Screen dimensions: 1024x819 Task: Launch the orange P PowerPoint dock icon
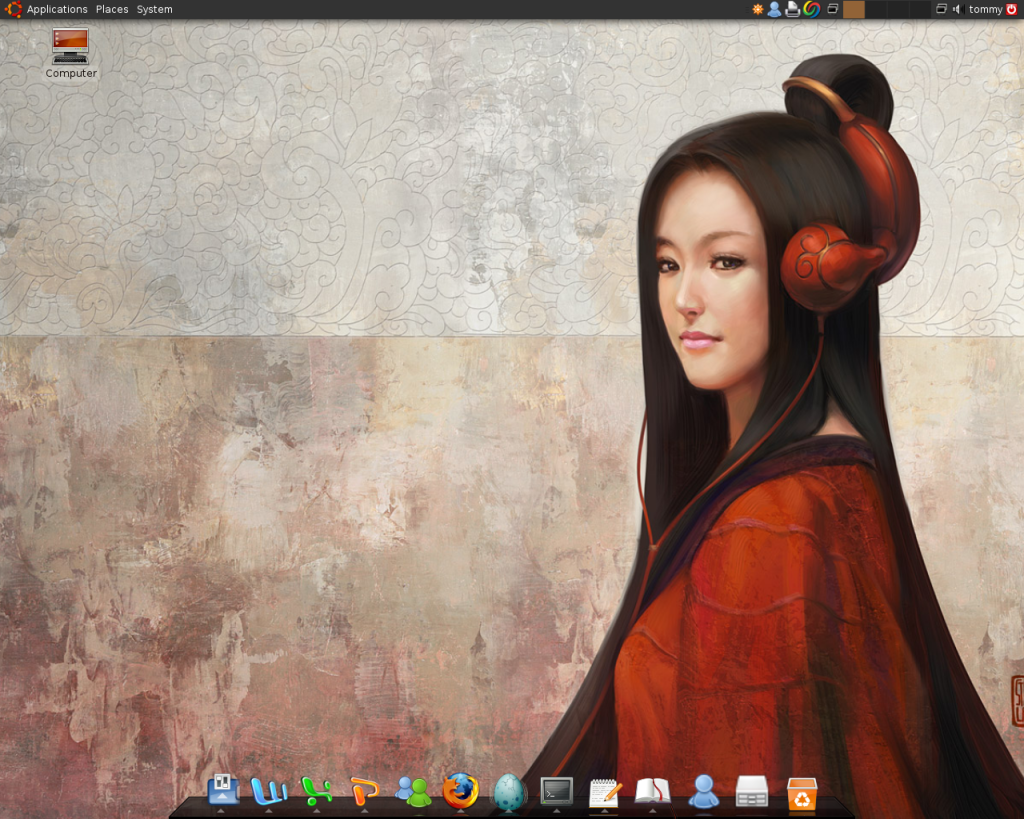(364, 791)
